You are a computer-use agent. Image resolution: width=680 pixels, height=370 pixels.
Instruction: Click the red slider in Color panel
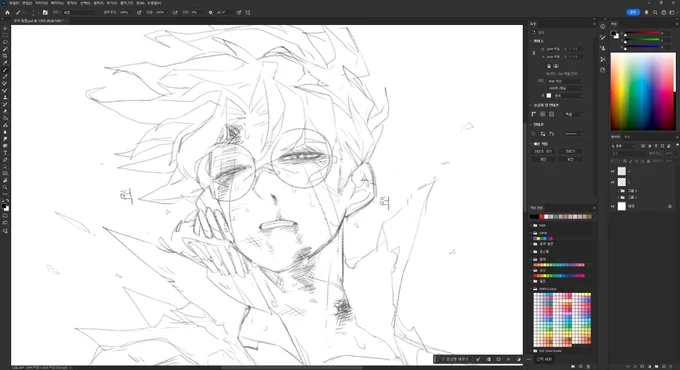tap(642, 33)
